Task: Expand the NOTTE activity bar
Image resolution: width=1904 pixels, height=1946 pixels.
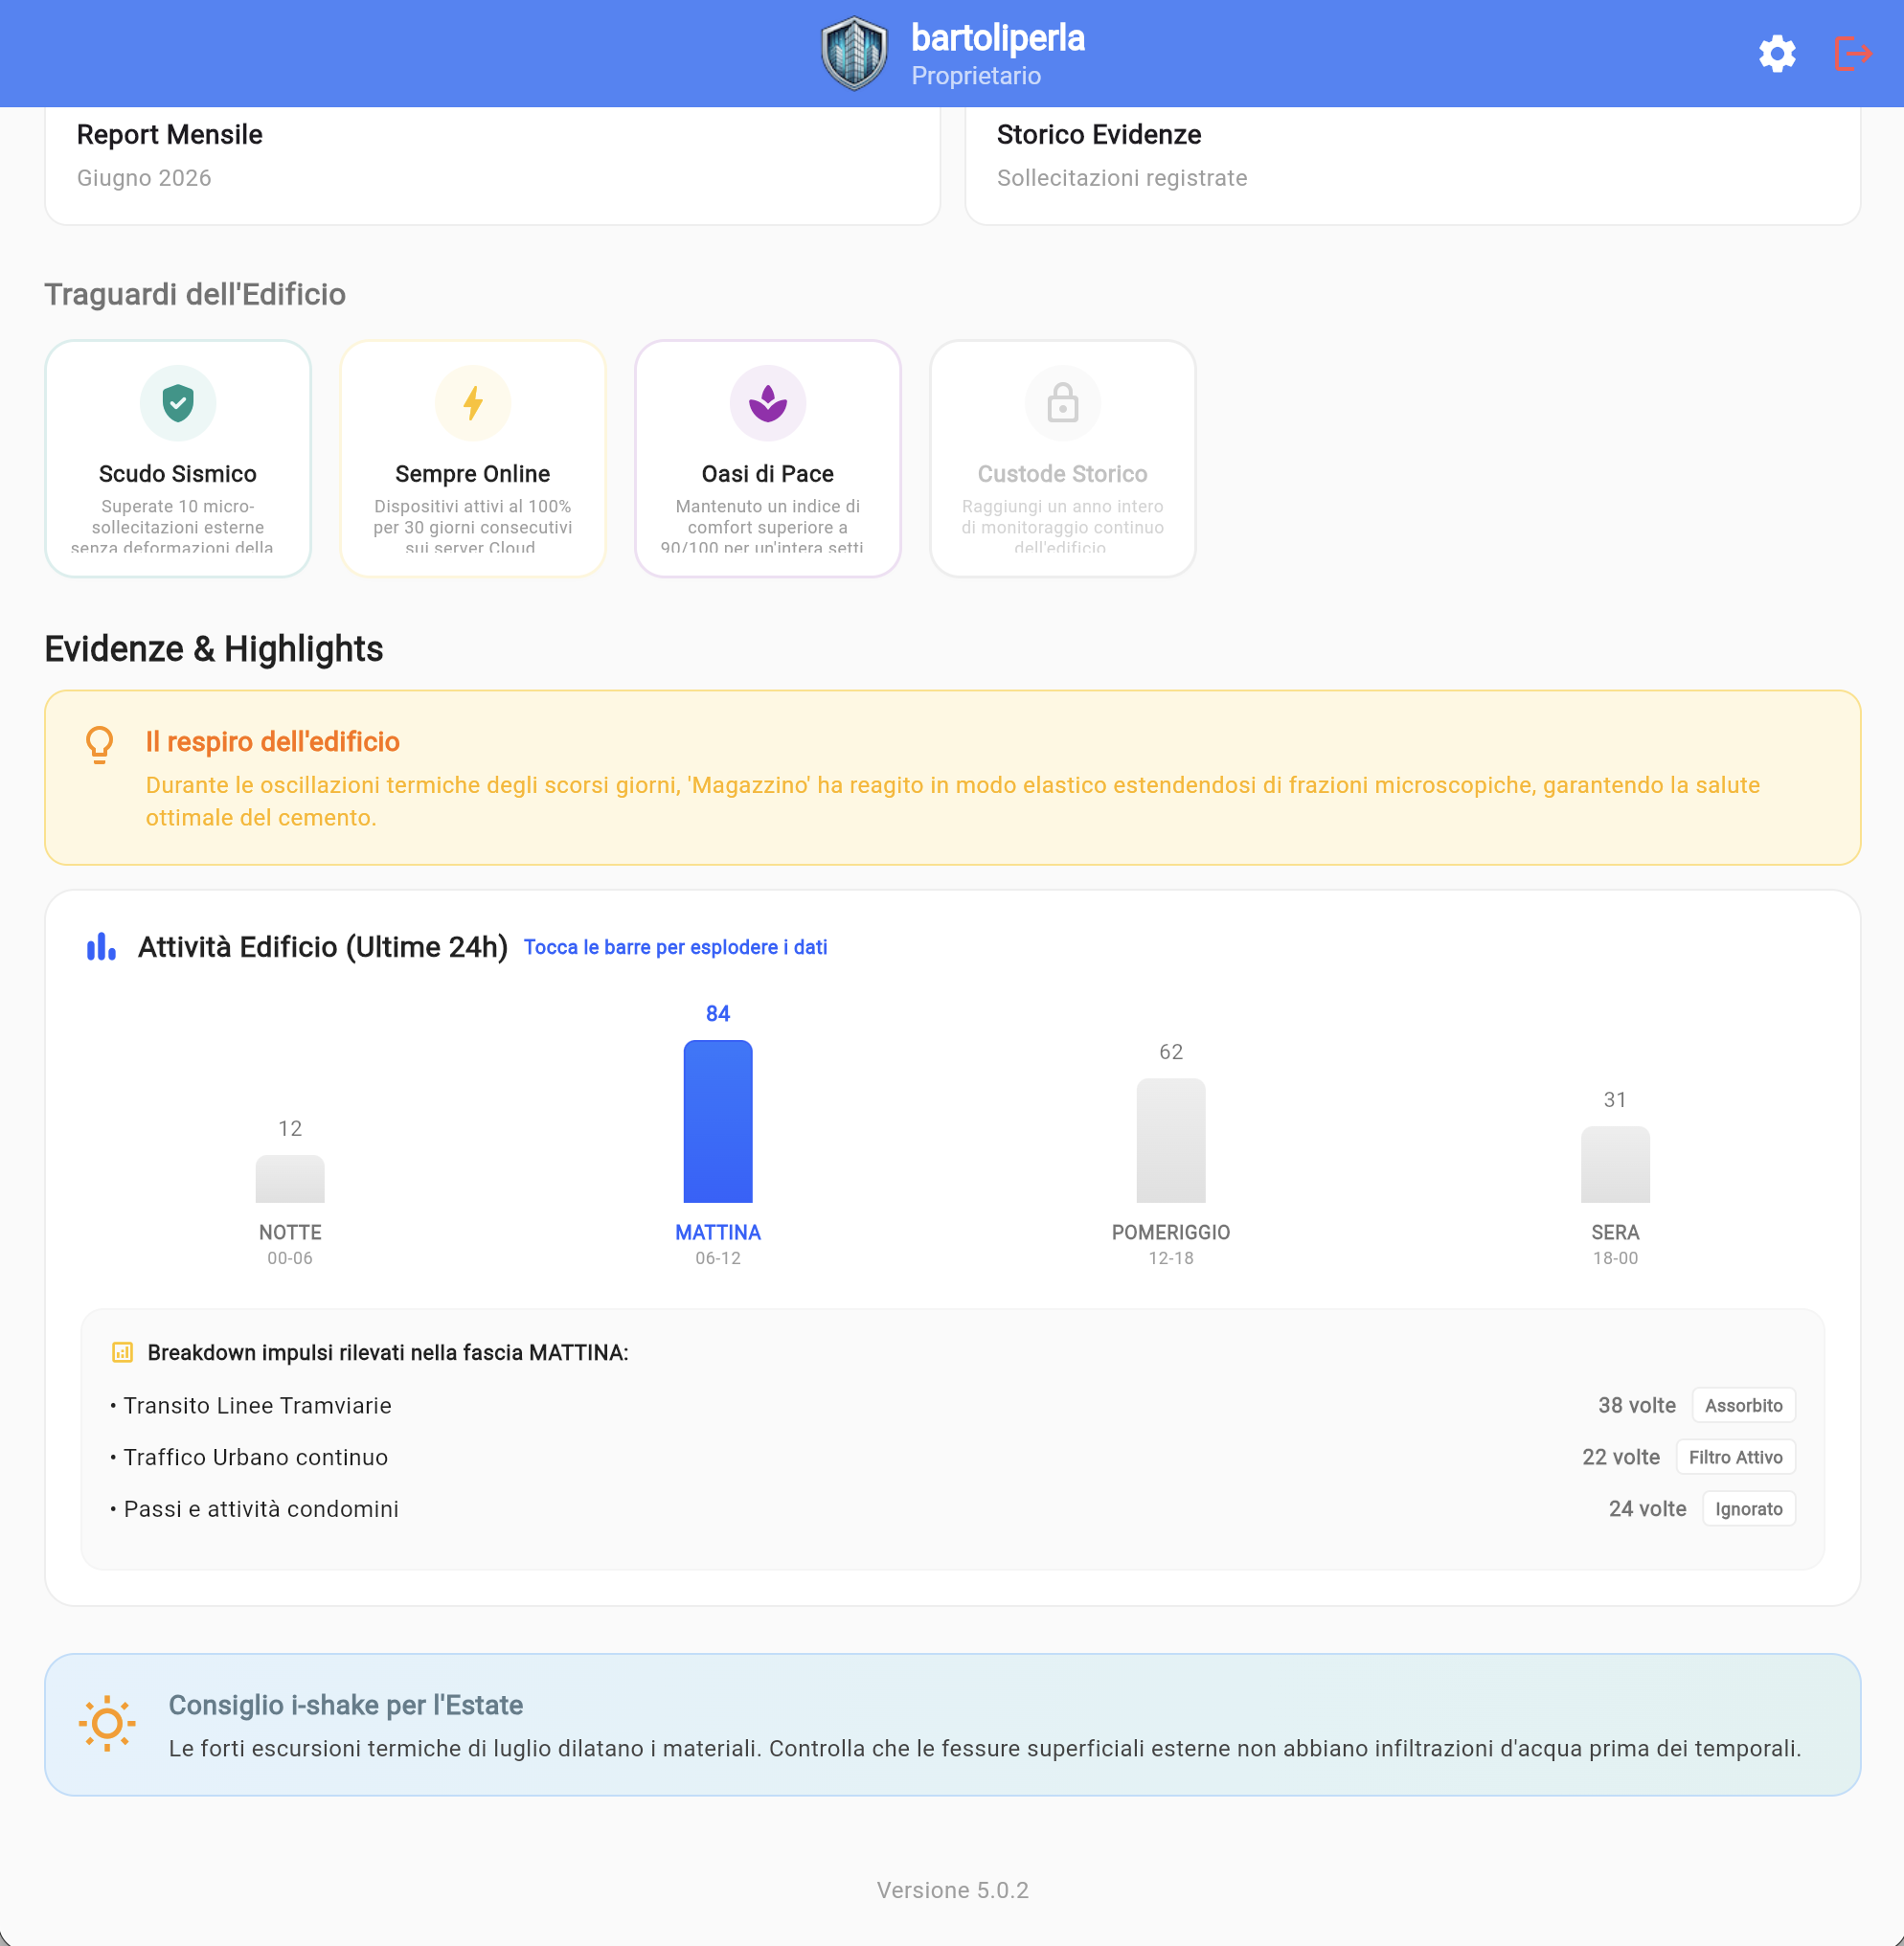Action: pos(290,1178)
